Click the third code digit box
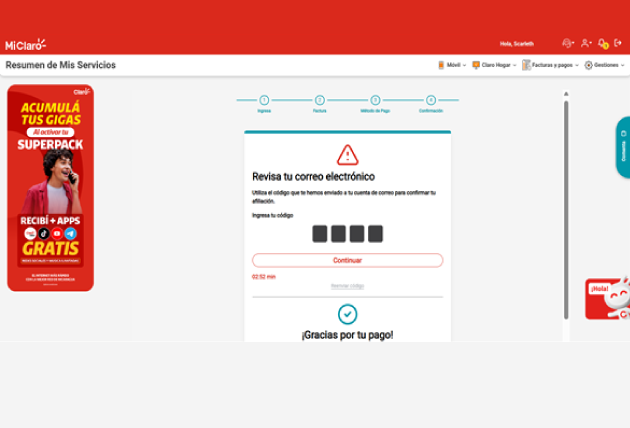The height and width of the screenshot is (428, 630). pyautogui.click(x=357, y=234)
